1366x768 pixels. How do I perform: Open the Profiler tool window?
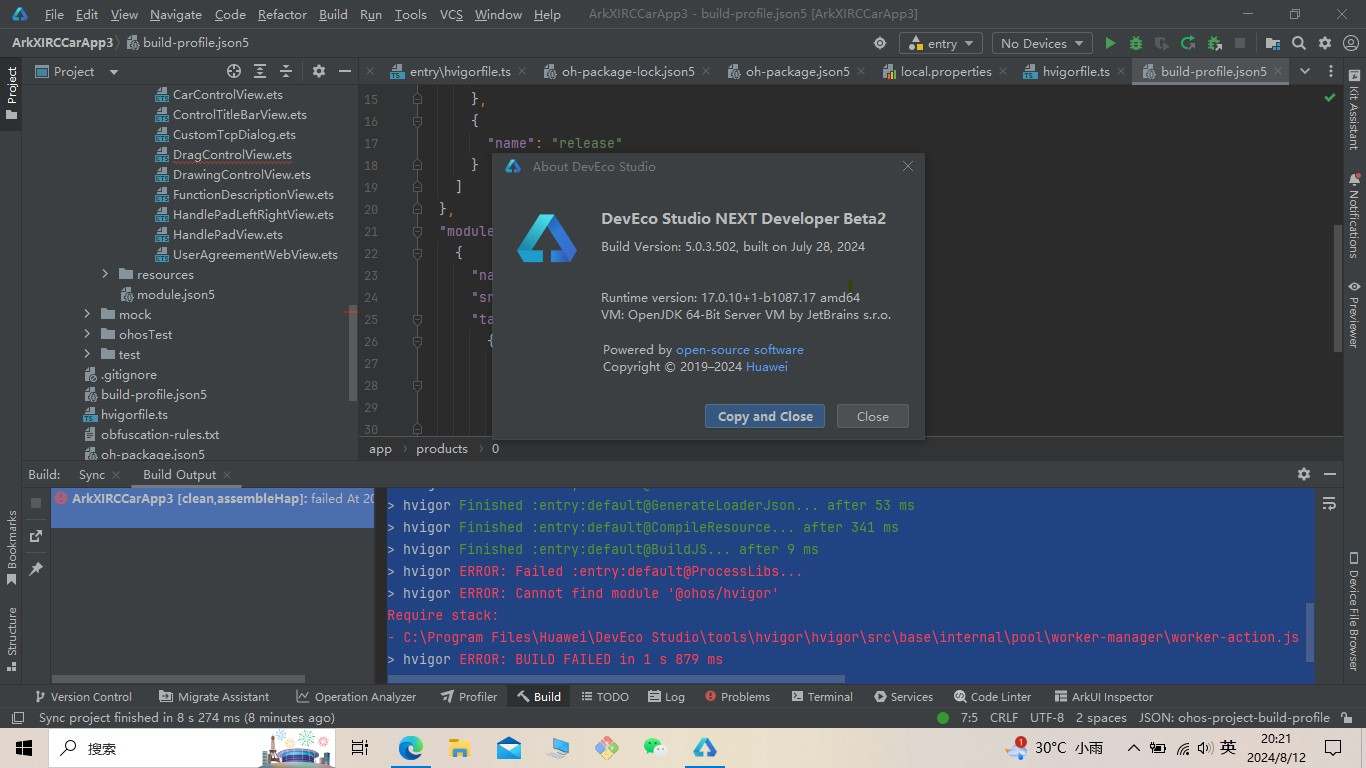click(467, 696)
